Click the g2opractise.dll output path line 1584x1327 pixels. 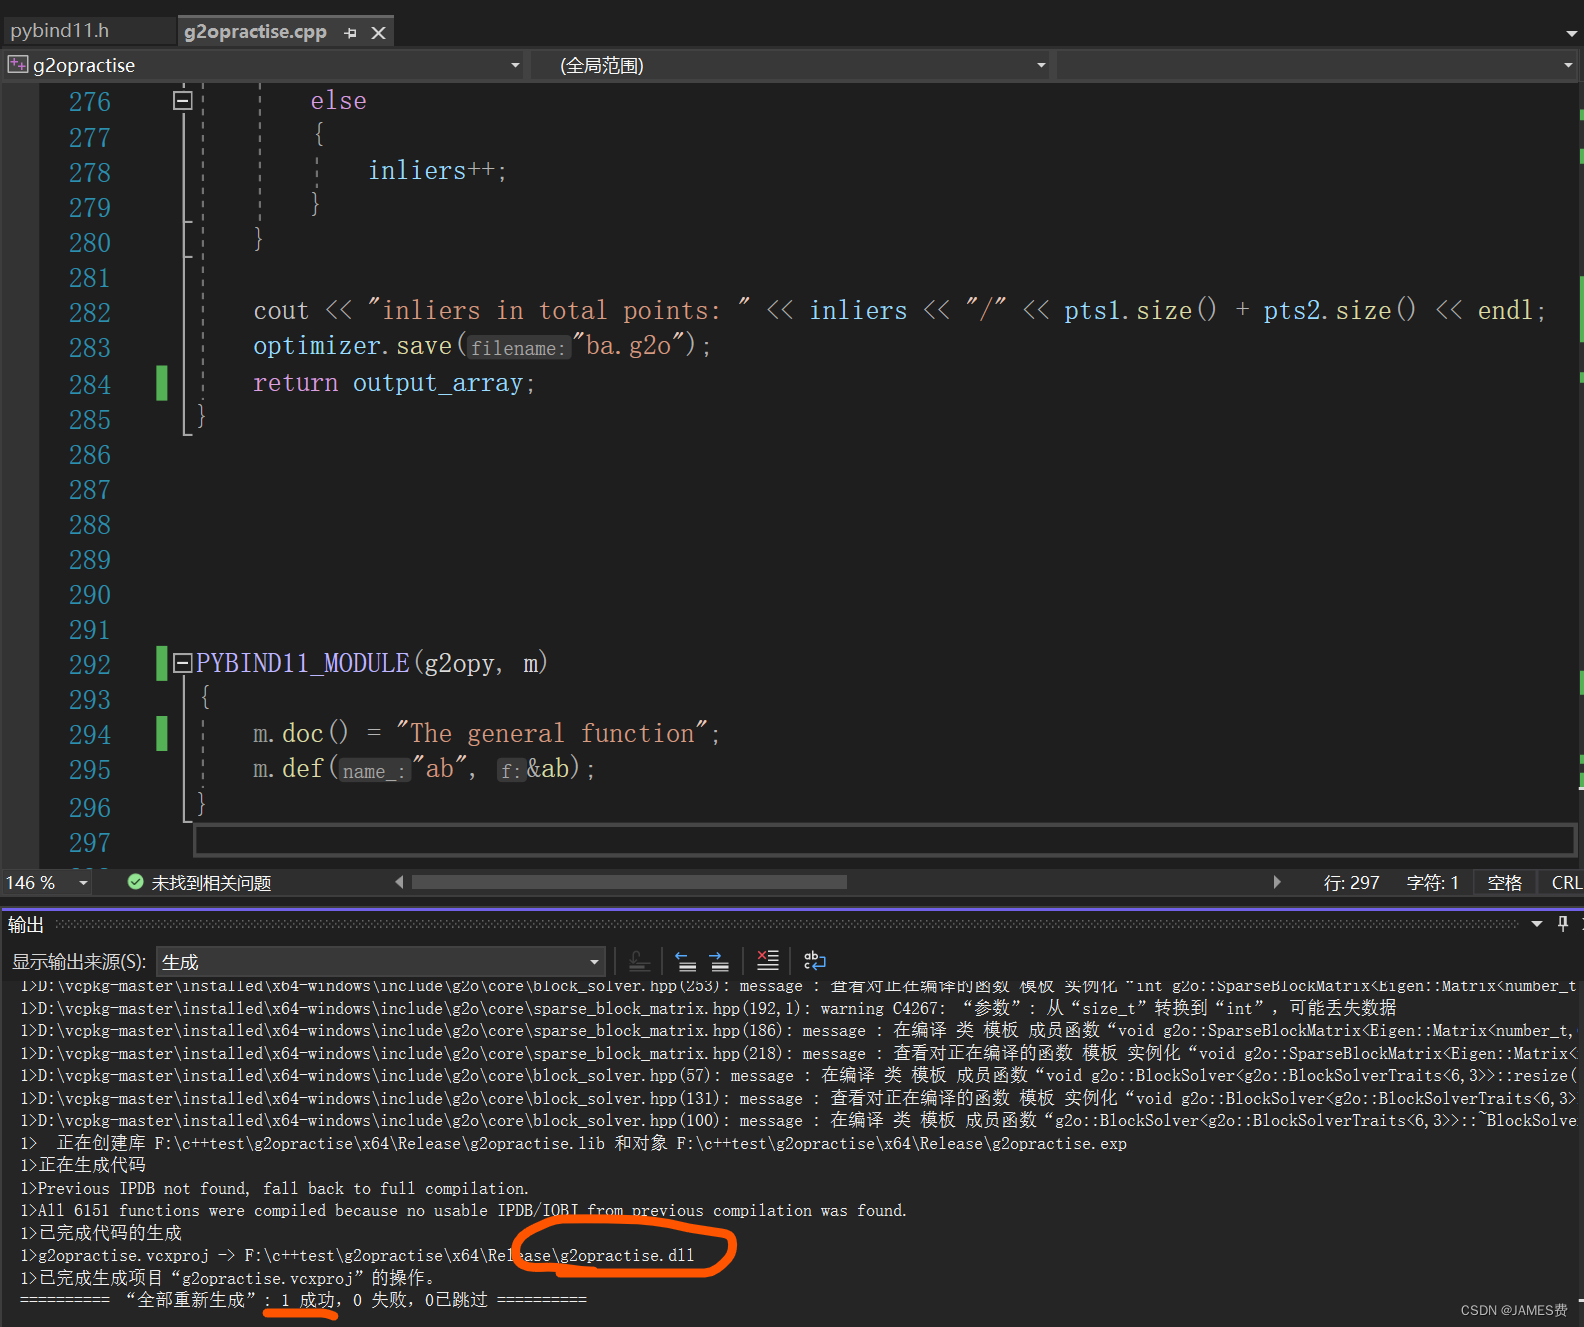357,1255
